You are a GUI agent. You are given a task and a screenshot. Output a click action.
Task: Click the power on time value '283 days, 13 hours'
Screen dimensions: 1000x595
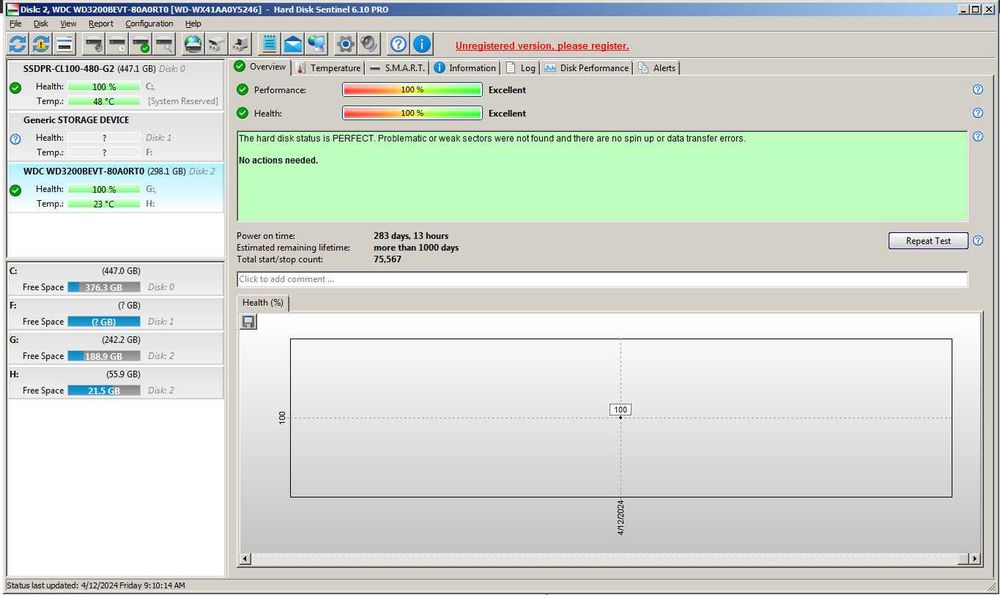[x=411, y=236]
